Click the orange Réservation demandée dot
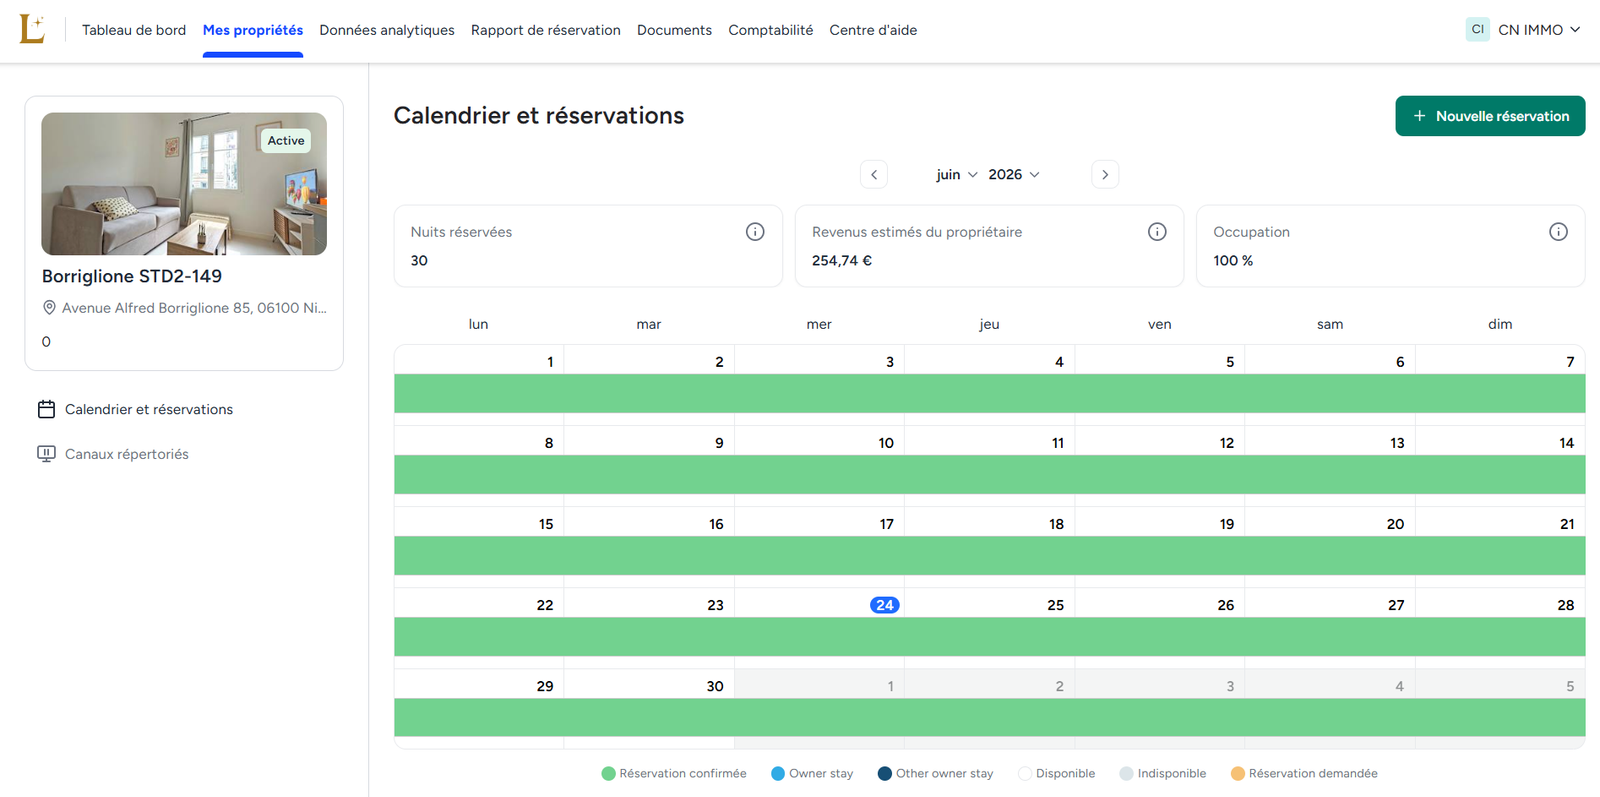This screenshot has height=797, width=1600. 1238,773
